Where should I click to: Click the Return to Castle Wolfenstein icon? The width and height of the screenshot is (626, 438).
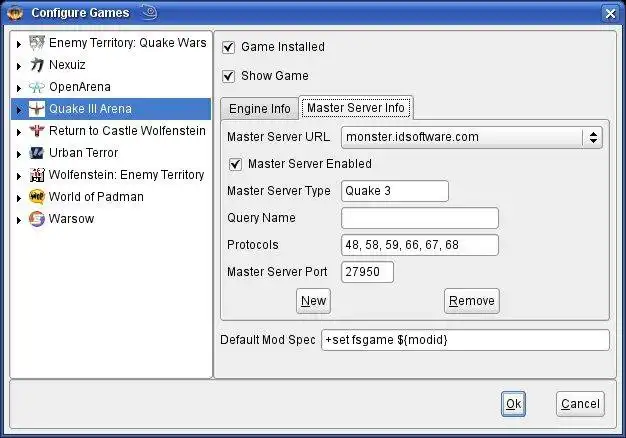click(37, 131)
